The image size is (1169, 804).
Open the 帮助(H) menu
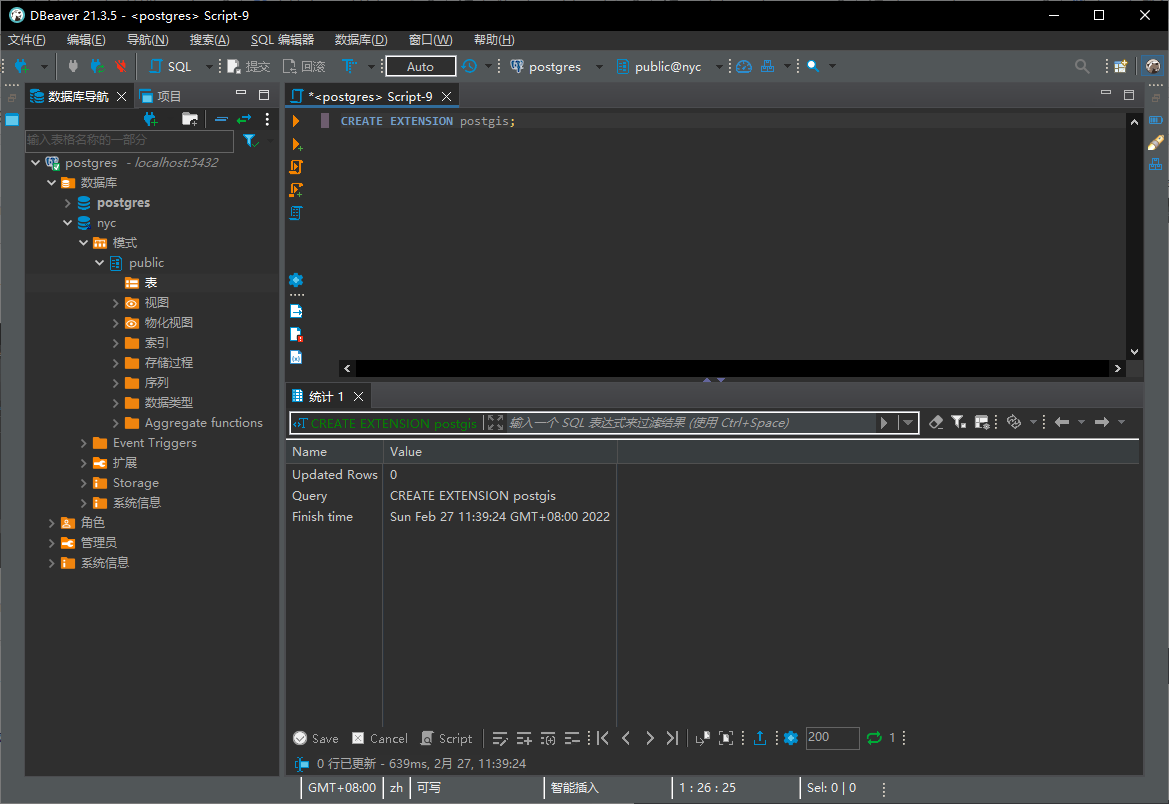494,40
